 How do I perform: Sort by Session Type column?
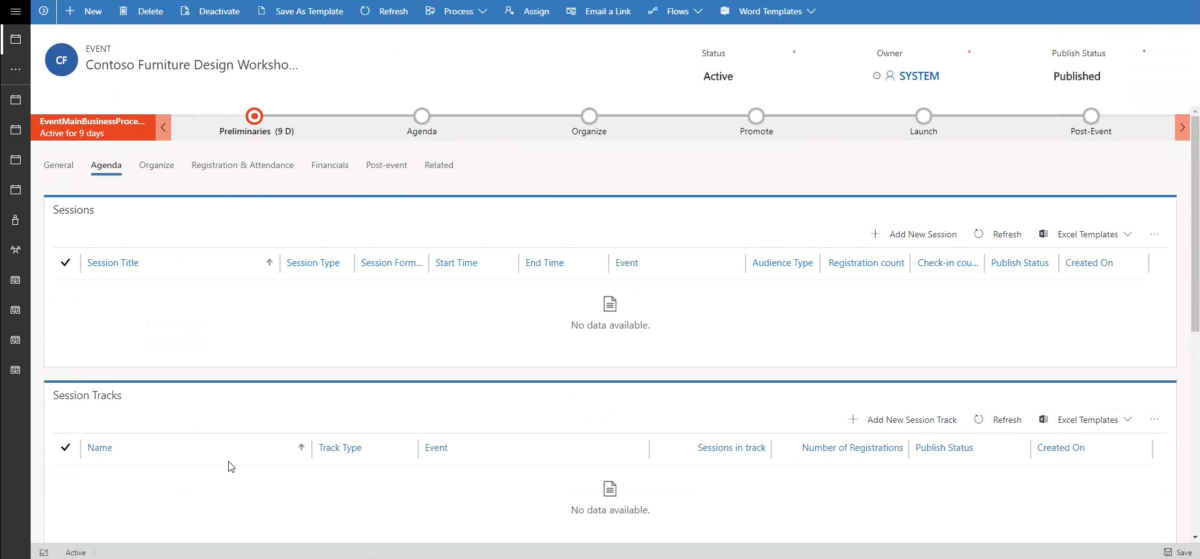tap(313, 263)
